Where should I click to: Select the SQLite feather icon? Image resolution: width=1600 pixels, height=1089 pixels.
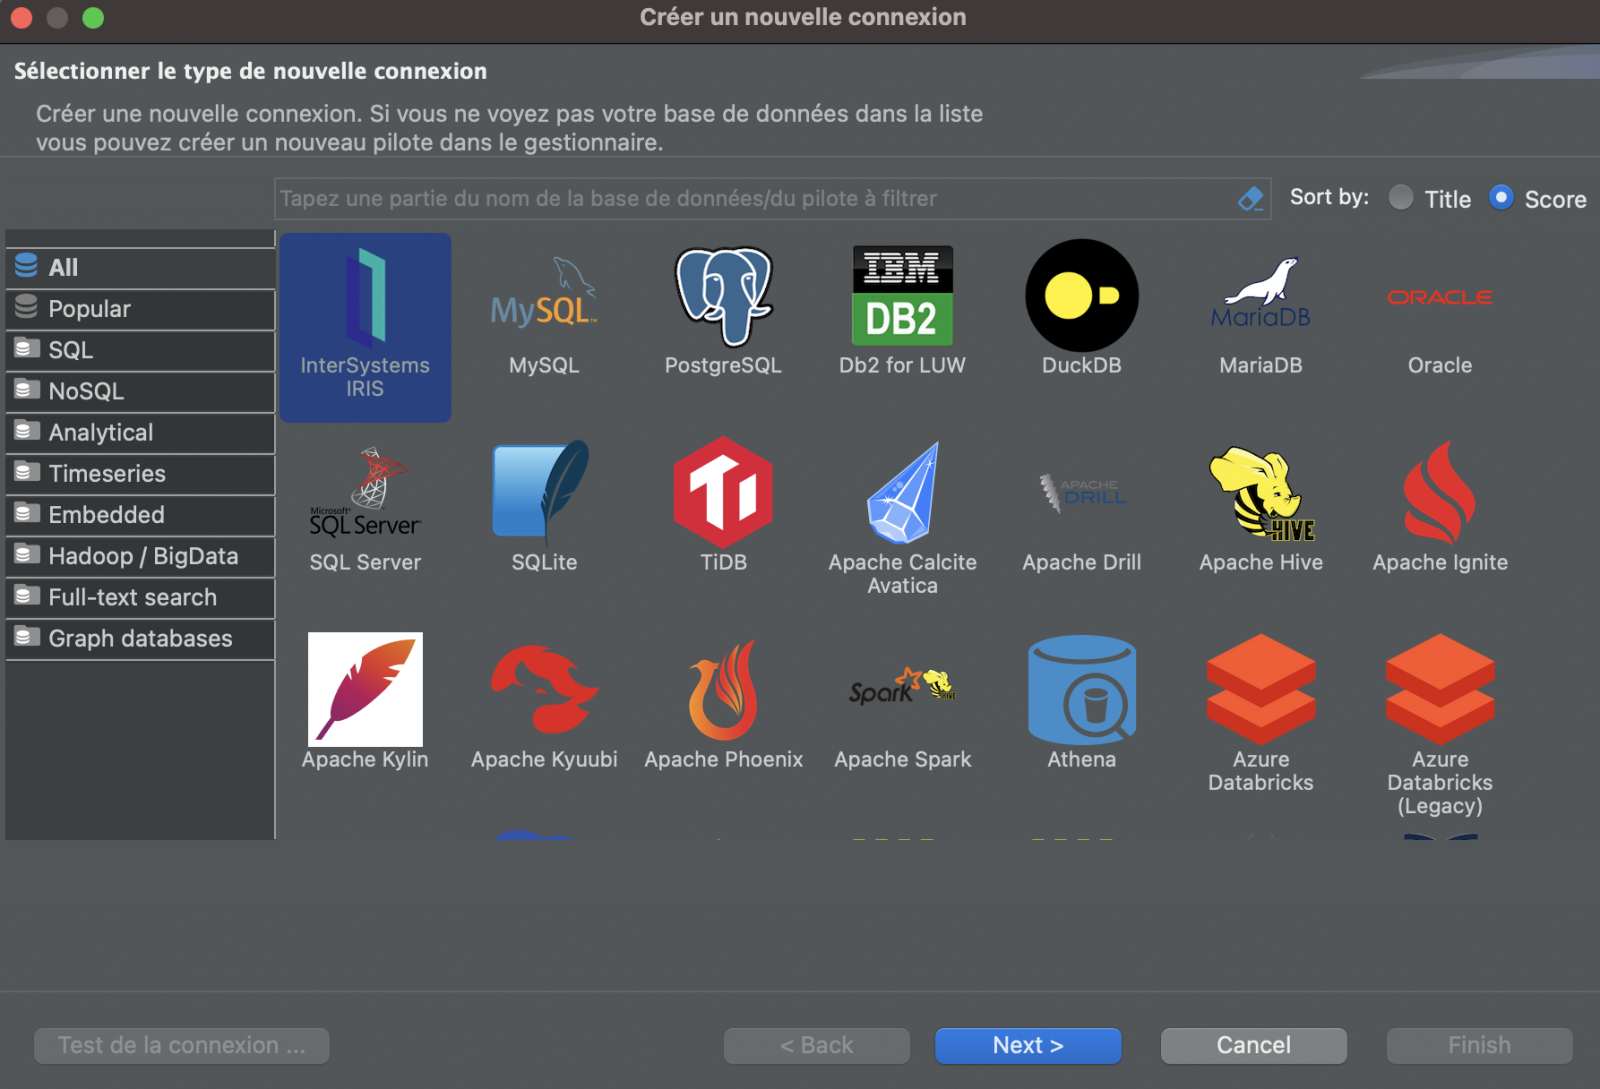point(543,494)
